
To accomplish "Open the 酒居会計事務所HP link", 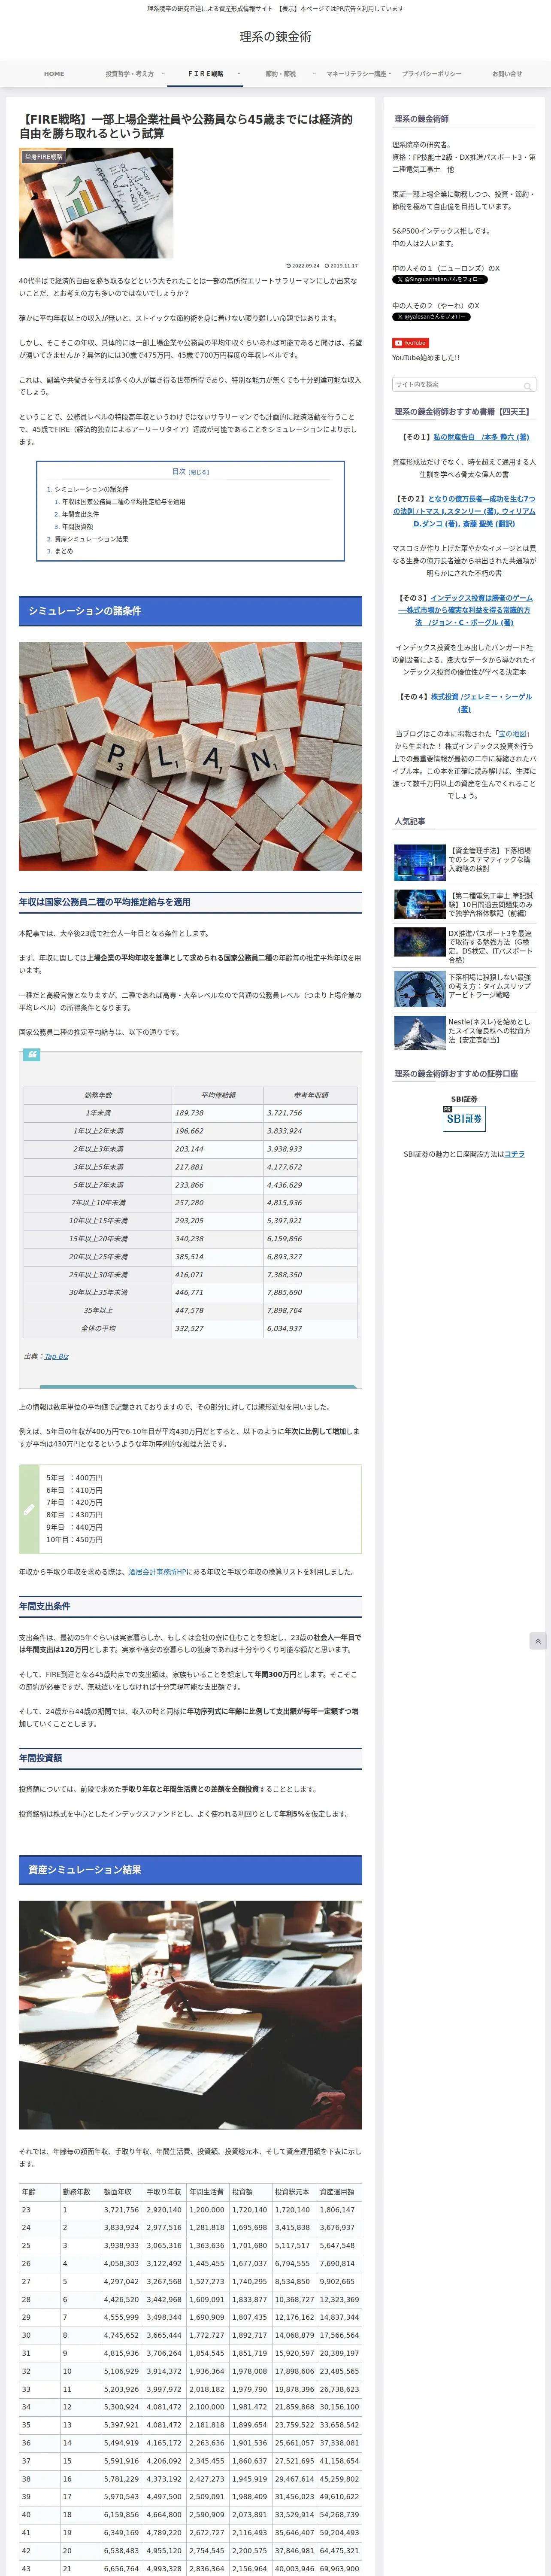I will [x=157, y=1572].
